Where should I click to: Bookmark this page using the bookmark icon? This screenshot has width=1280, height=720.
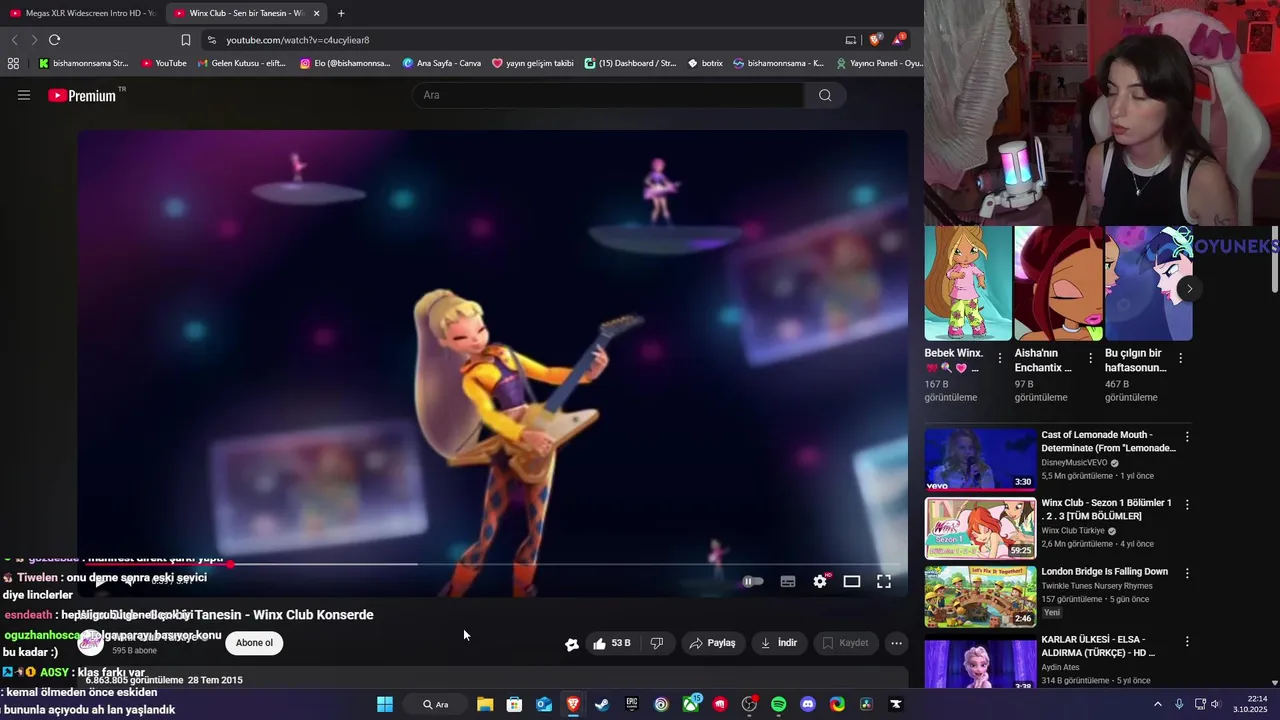pos(186,40)
